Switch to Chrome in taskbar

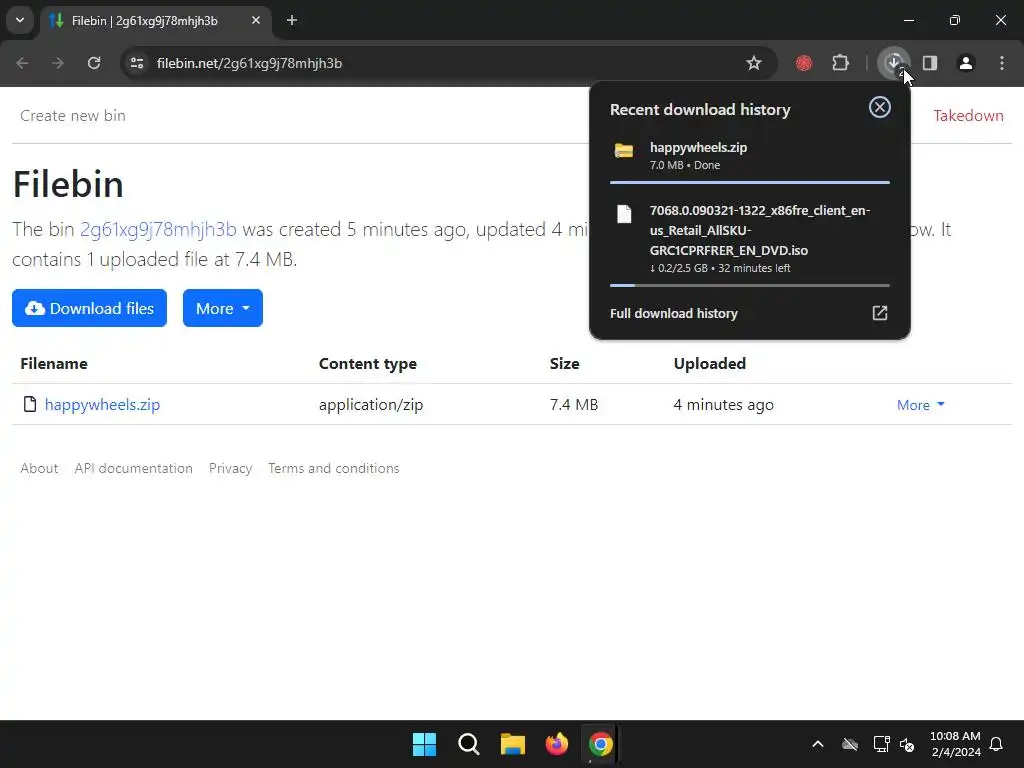(x=600, y=744)
